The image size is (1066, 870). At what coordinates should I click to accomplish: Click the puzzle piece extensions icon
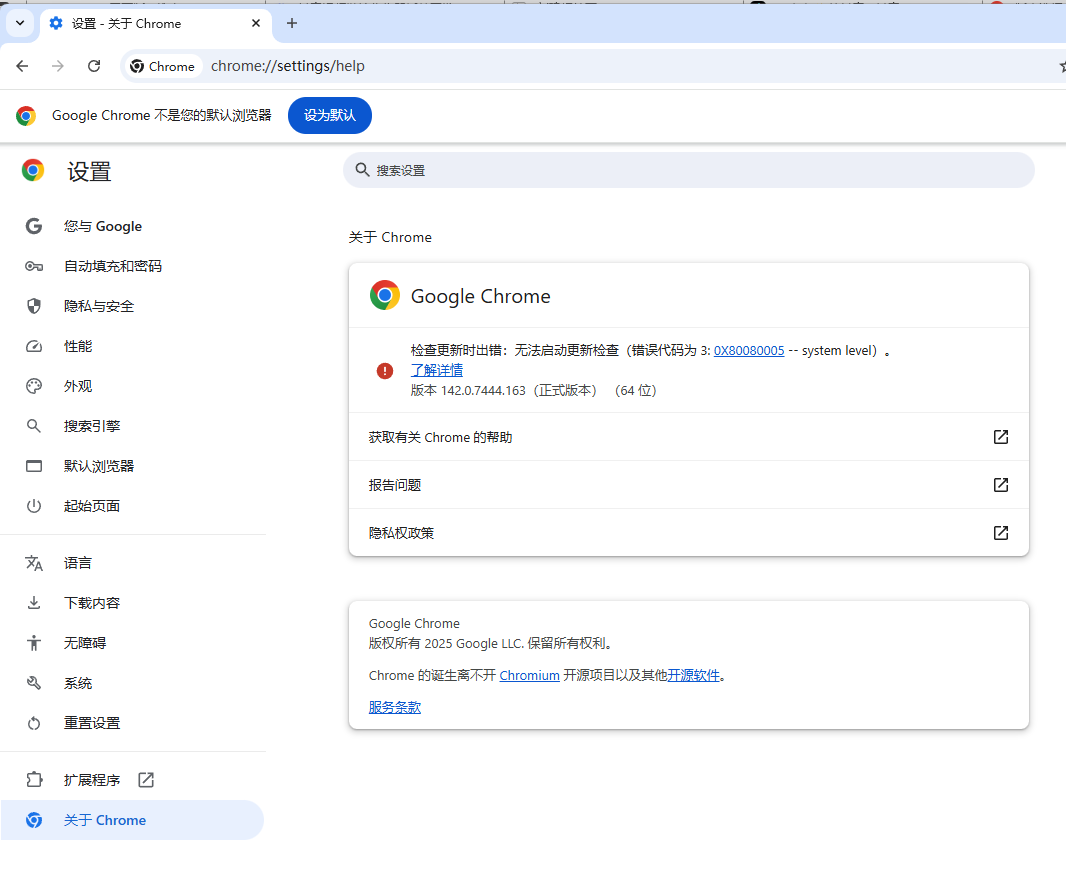34,780
